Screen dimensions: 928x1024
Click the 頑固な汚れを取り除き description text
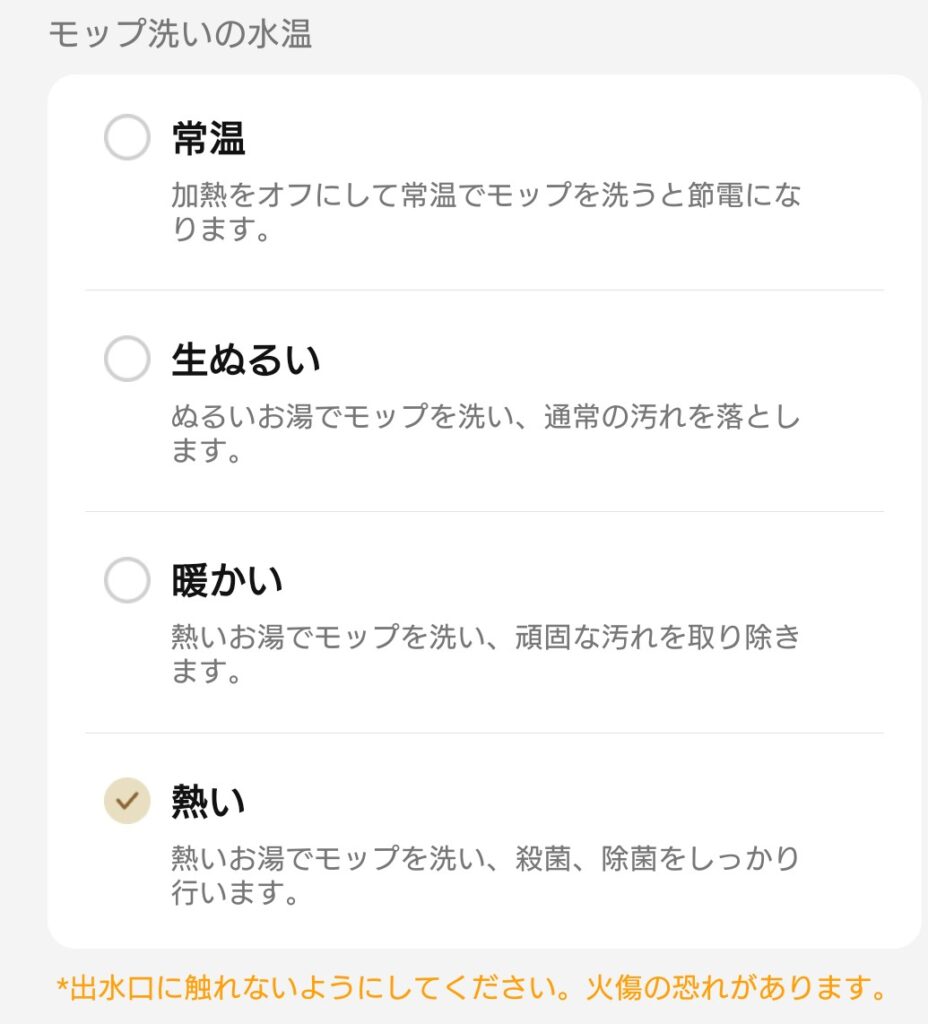pos(640,637)
